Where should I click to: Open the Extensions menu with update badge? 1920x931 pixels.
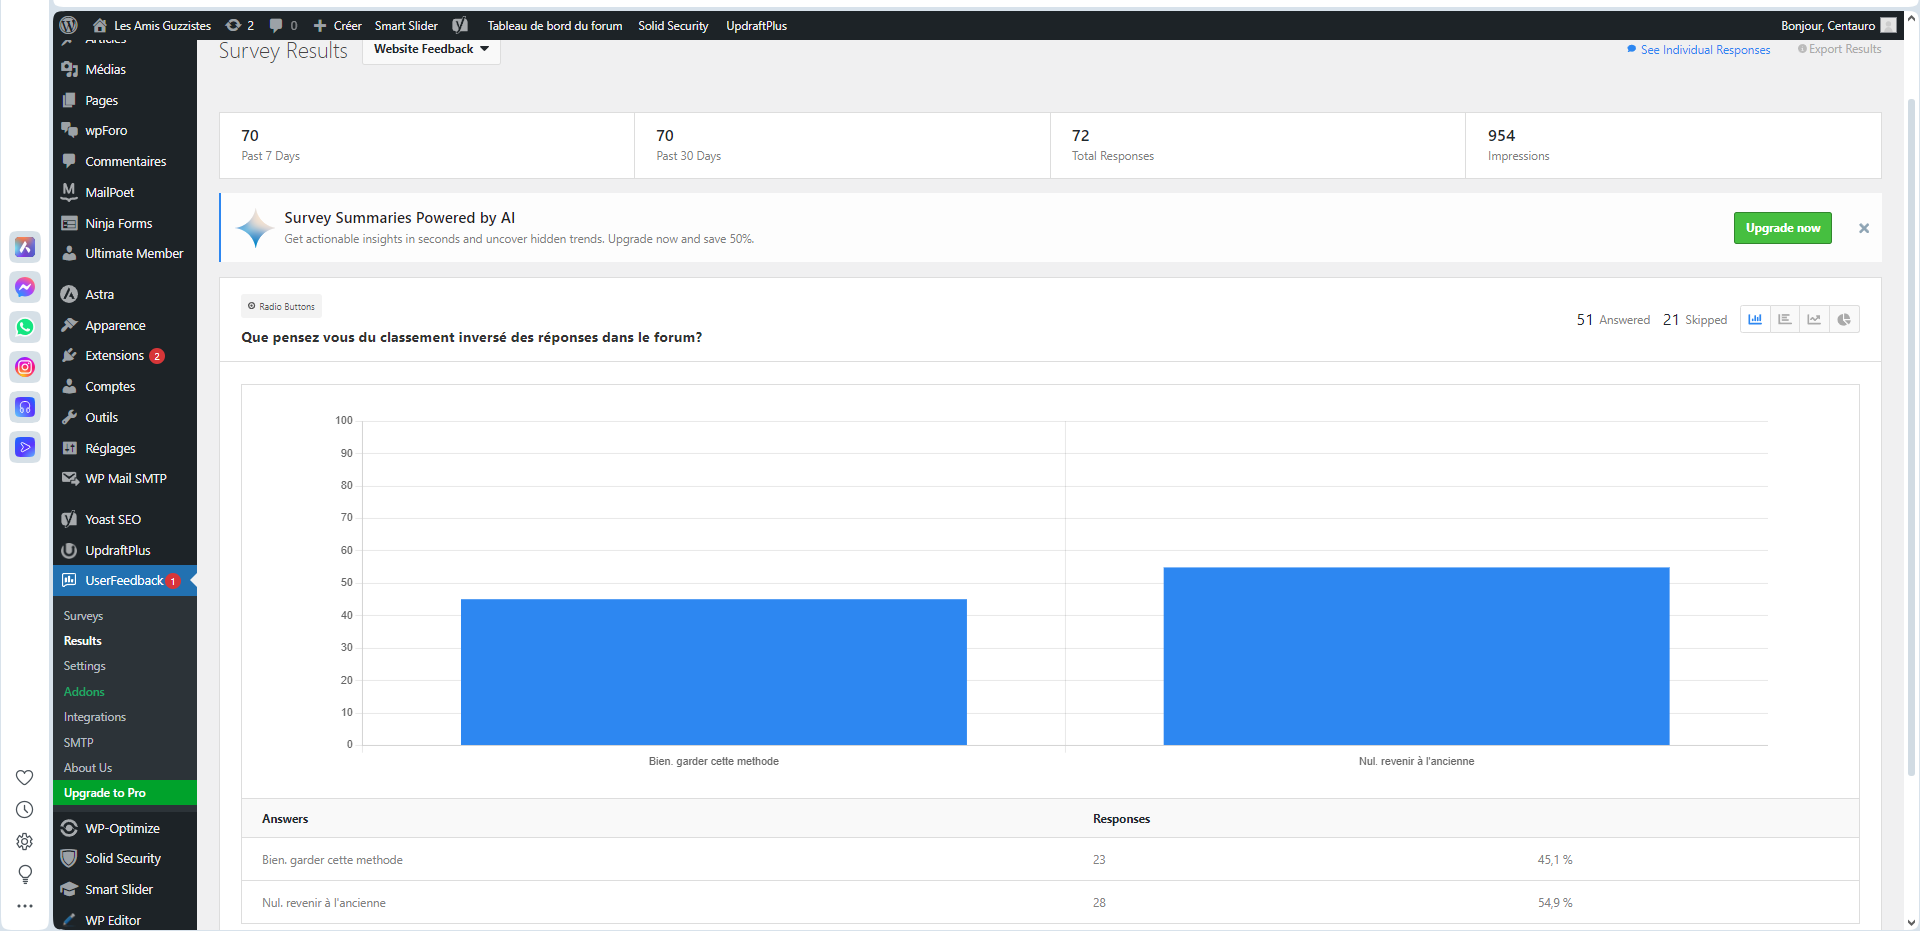pos(114,356)
